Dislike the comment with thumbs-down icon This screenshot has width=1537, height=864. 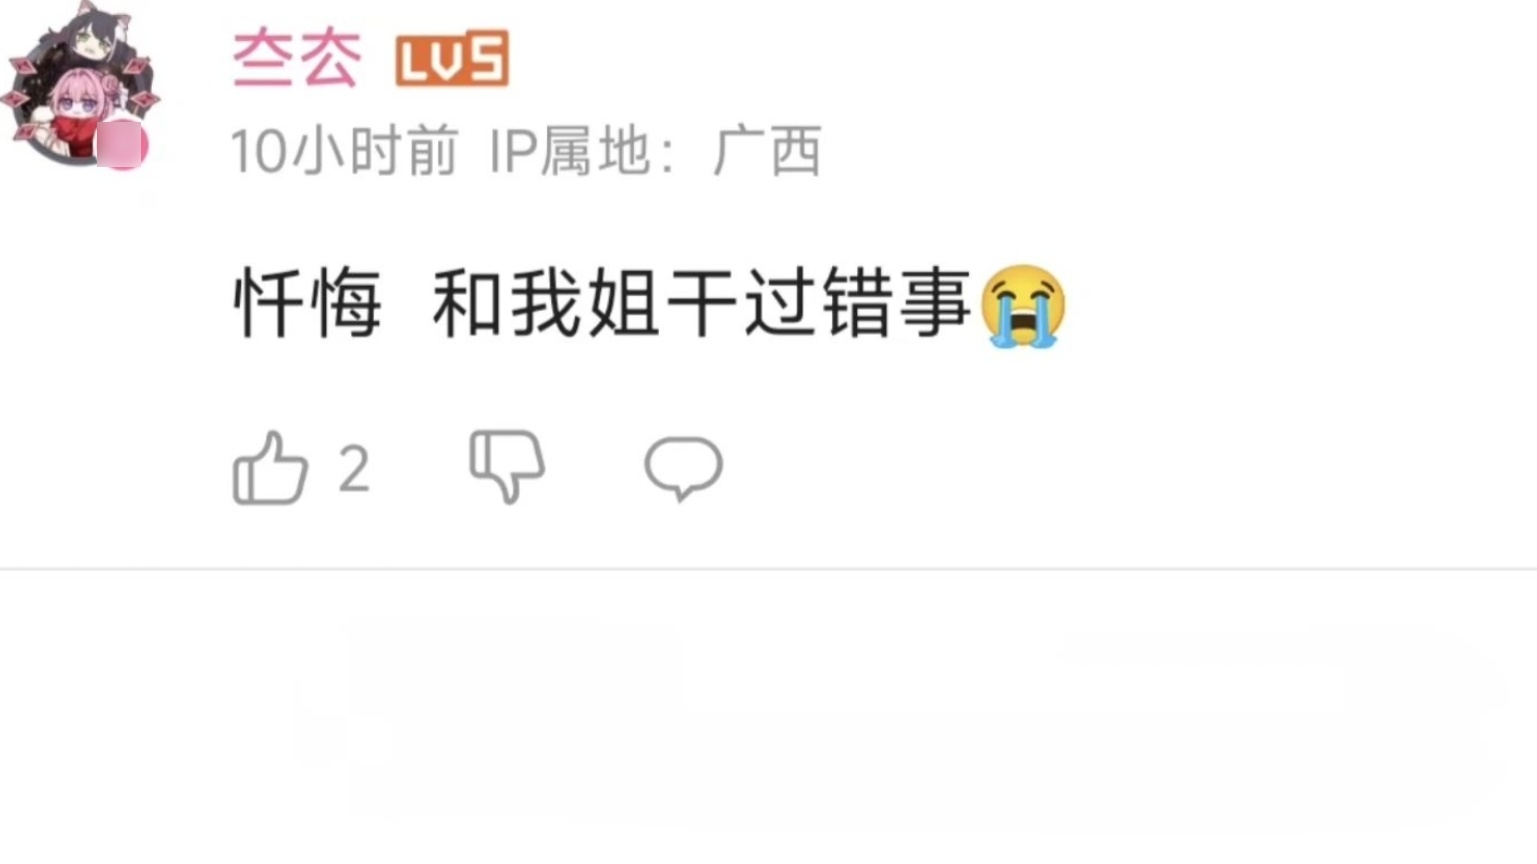(x=507, y=466)
